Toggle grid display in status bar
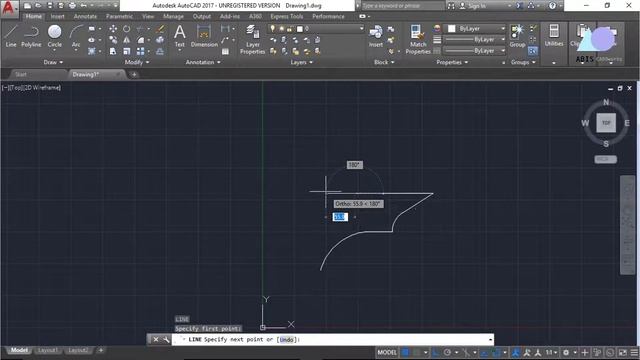 click(x=405, y=352)
